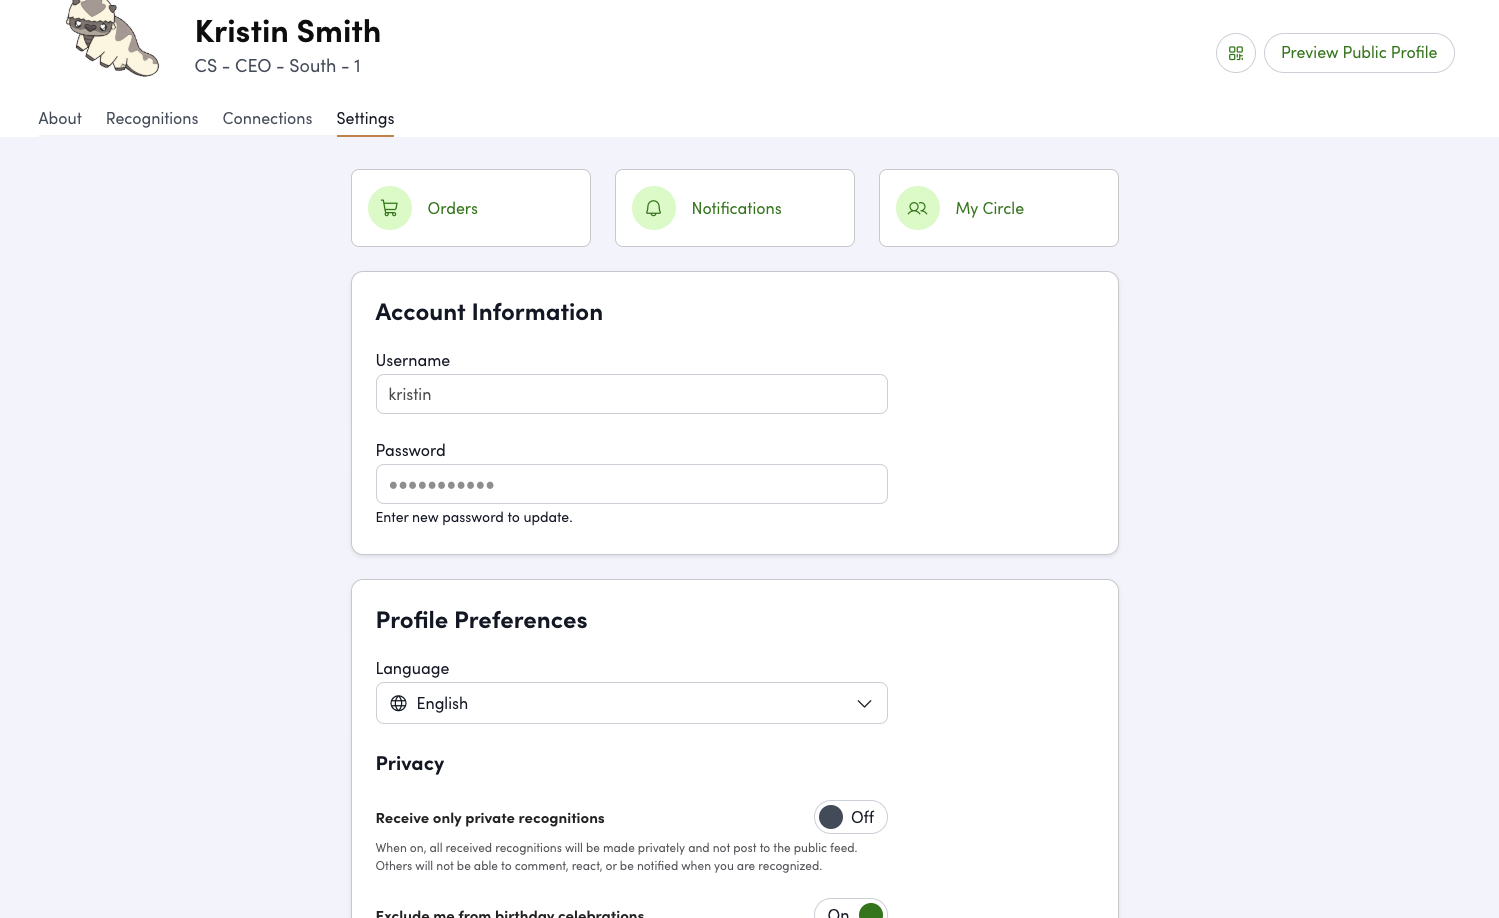Open the My Circle card
Screen dimensions: 1499x918
click(x=999, y=208)
